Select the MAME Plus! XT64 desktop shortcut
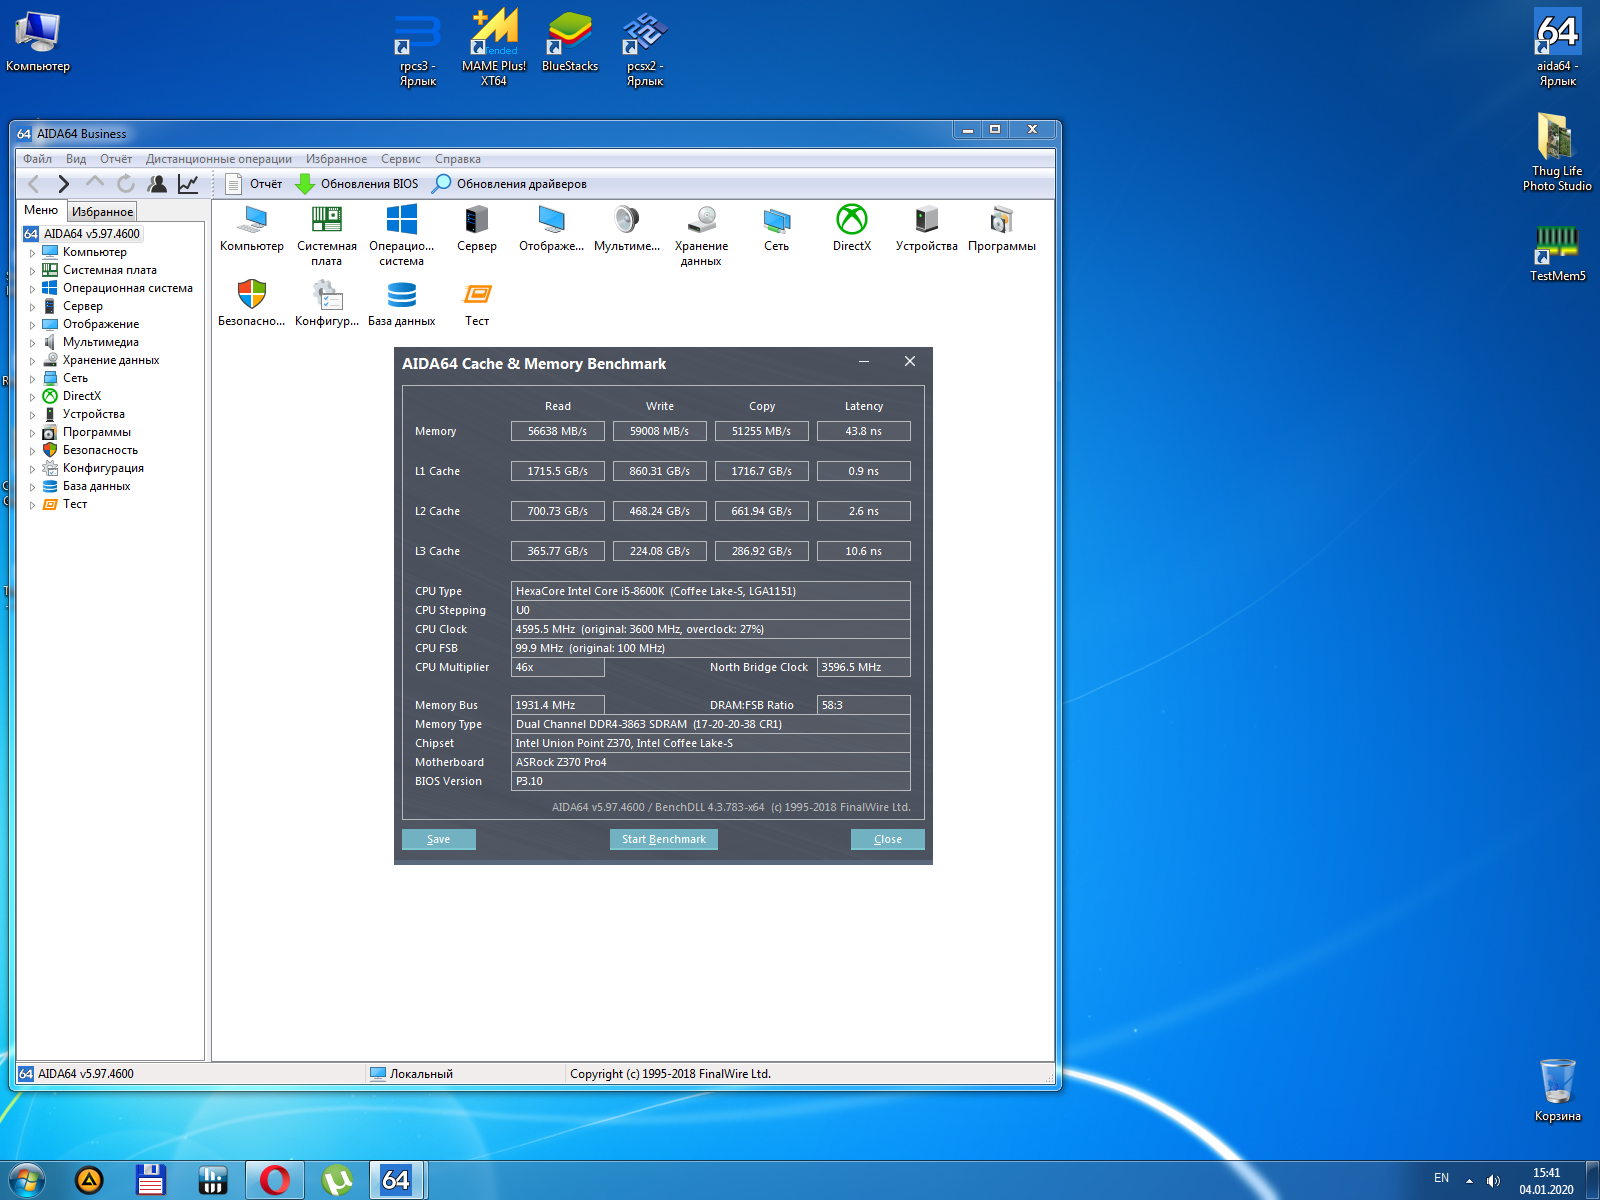The image size is (1600, 1200). pos(494,49)
